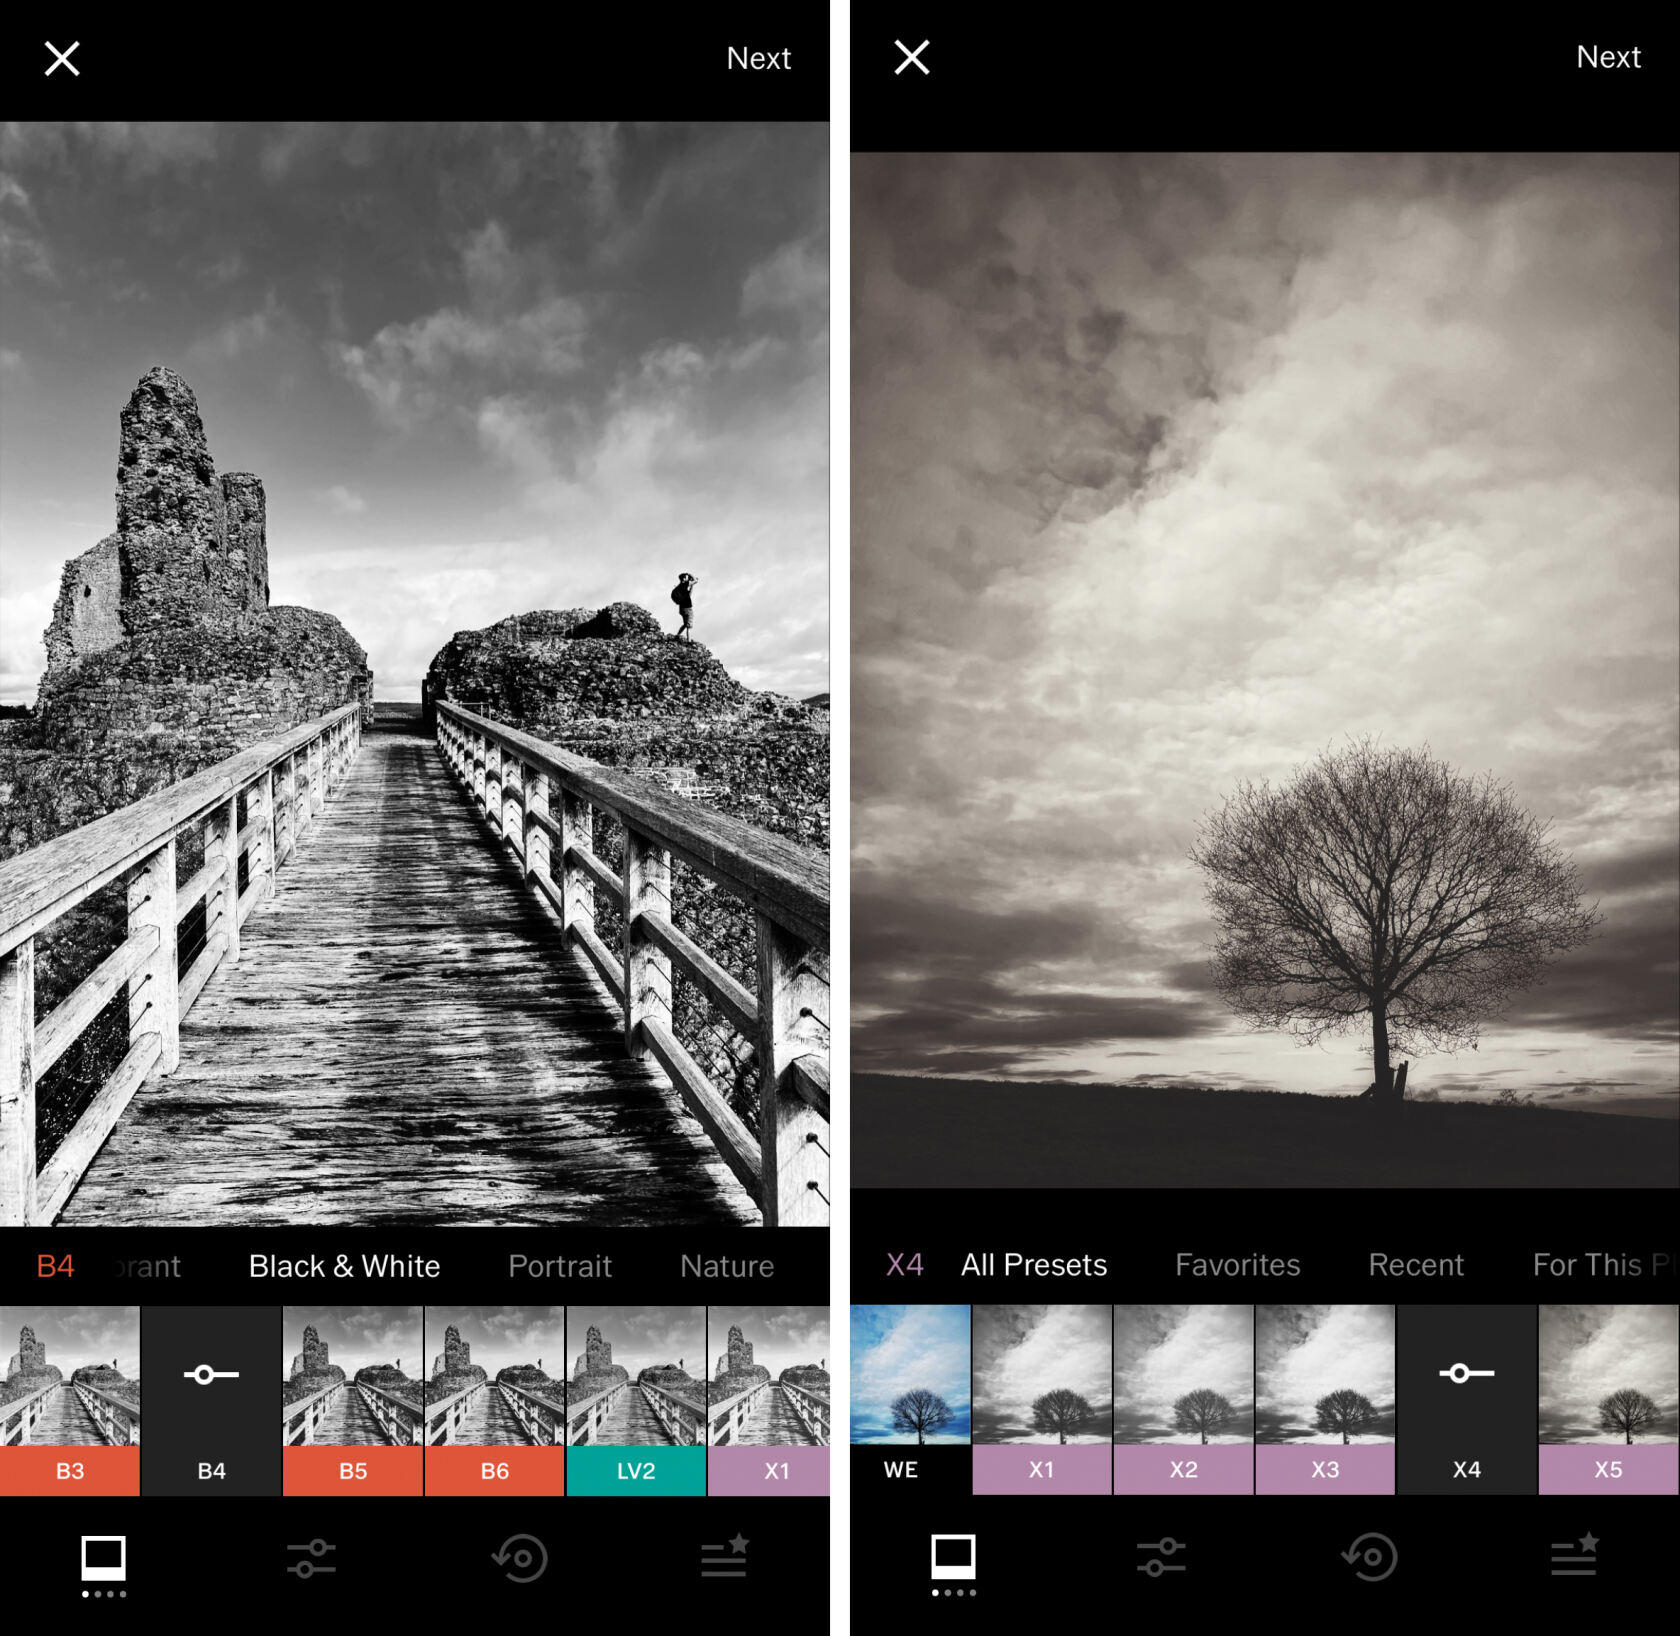Switch to the Black & White category

343,1266
